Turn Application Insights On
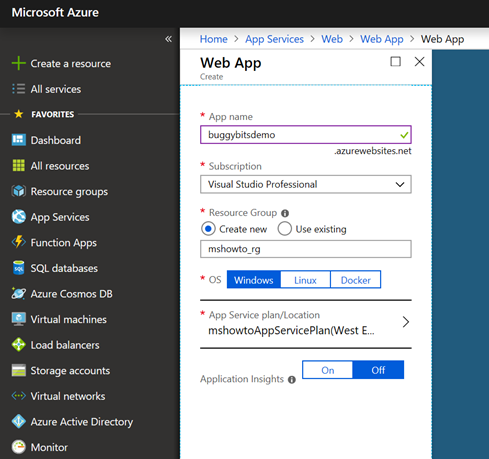The width and height of the screenshot is (489, 459). click(328, 370)
